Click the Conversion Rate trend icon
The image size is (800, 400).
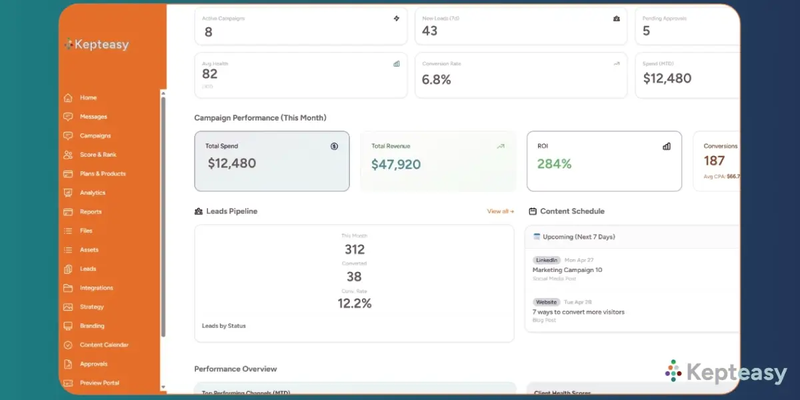tap(616, 64)
